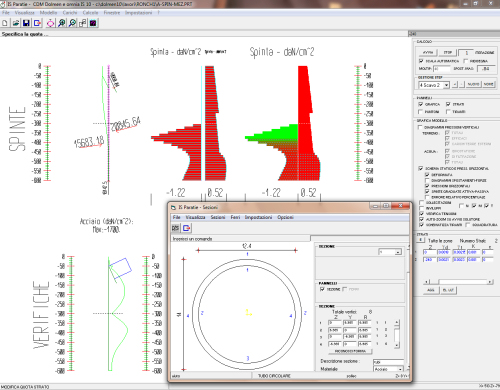Click the AVVIA button in Calcolo panel
The height and width of the screenshot is (390, 500).
428,52
